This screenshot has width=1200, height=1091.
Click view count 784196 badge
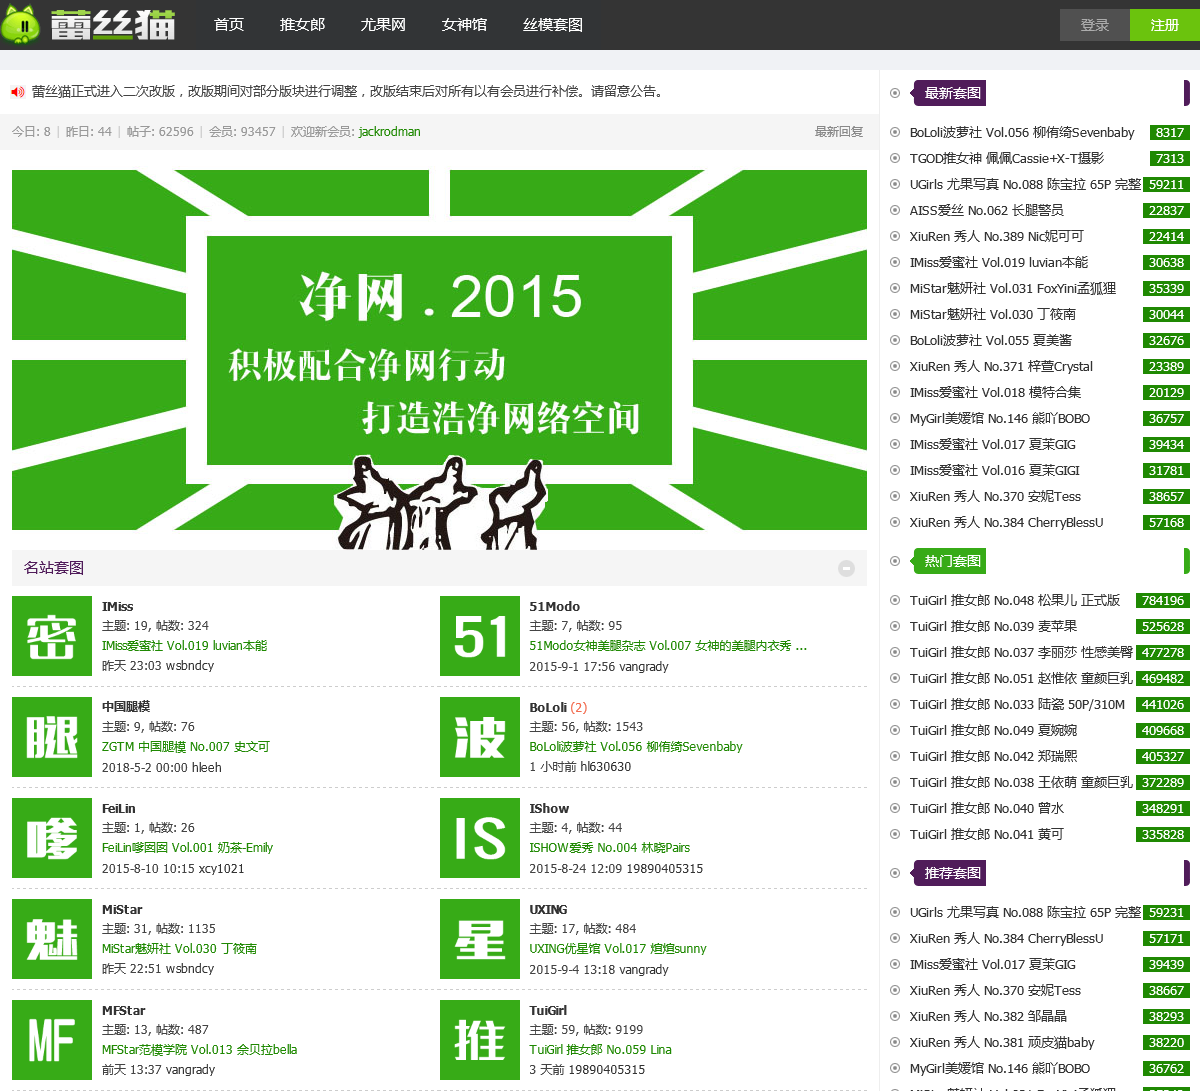pos(1163,600)
